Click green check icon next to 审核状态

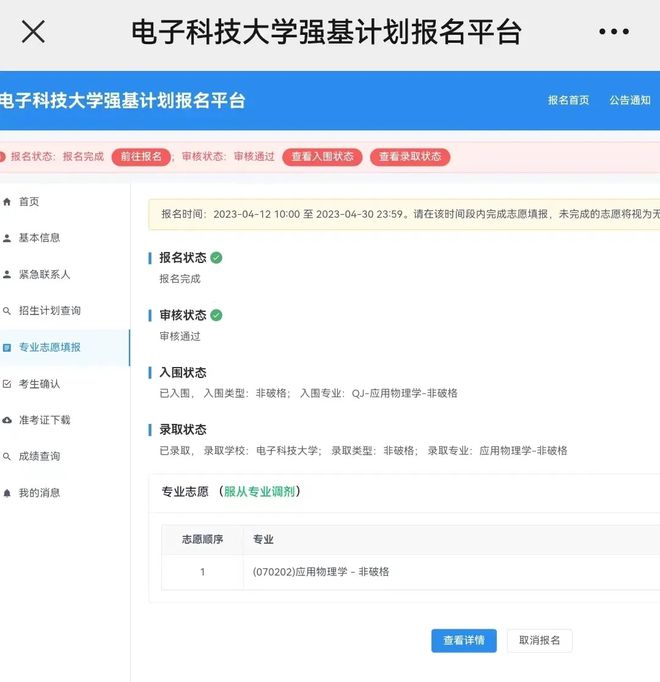[x=216, y=315]
